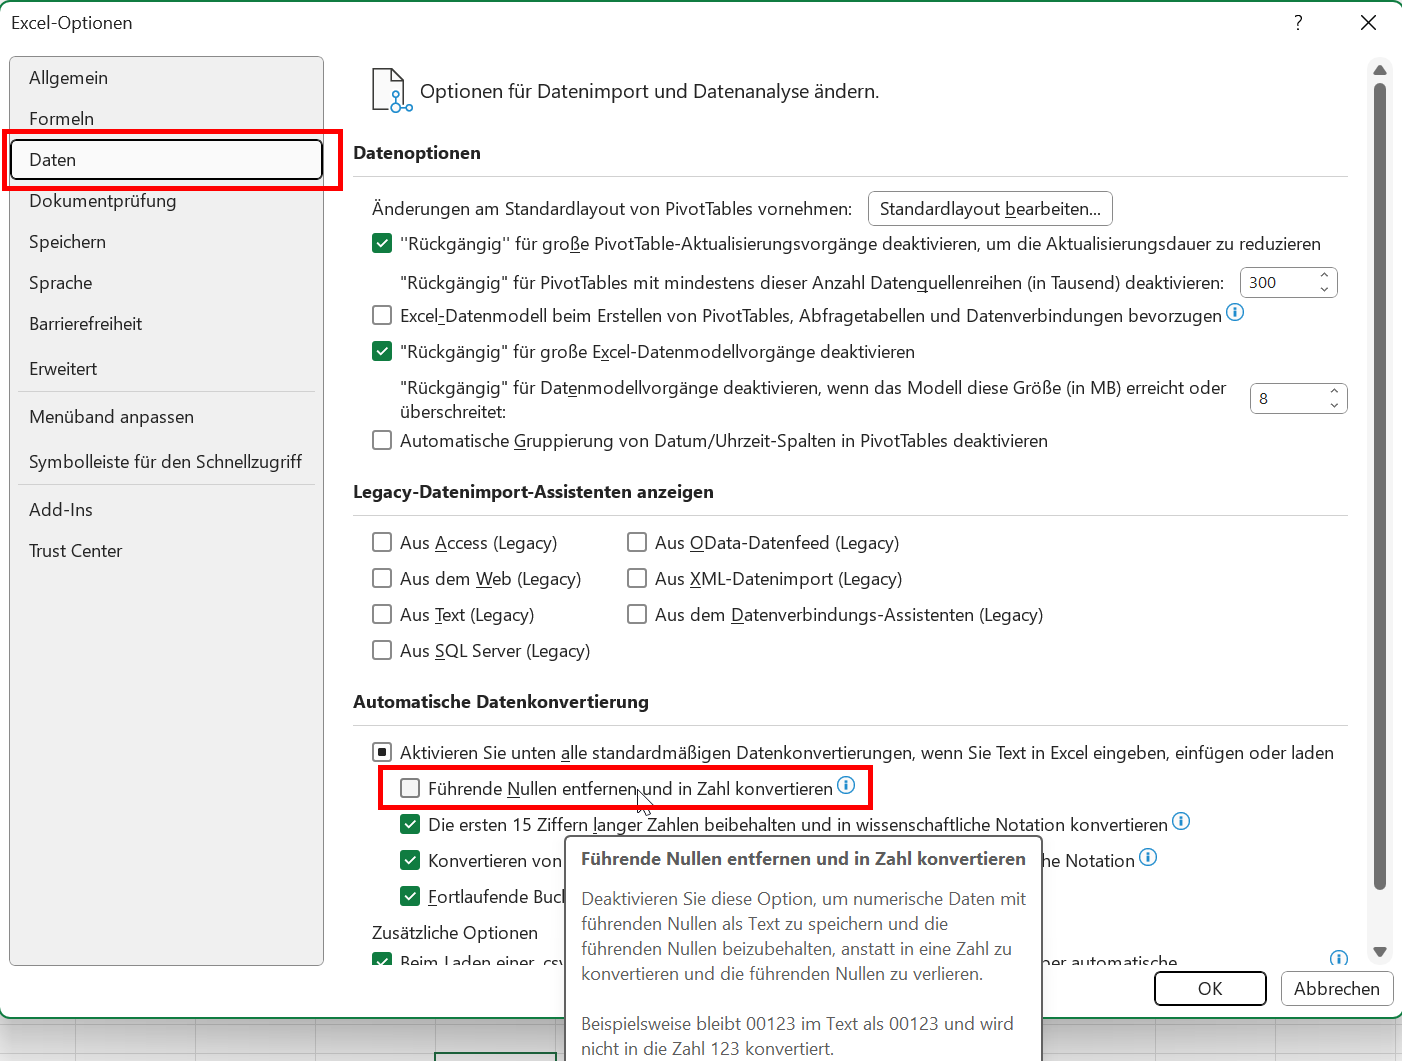Switch to Trust Center section
1402x1061 pixels.
(x=76, y=551)
